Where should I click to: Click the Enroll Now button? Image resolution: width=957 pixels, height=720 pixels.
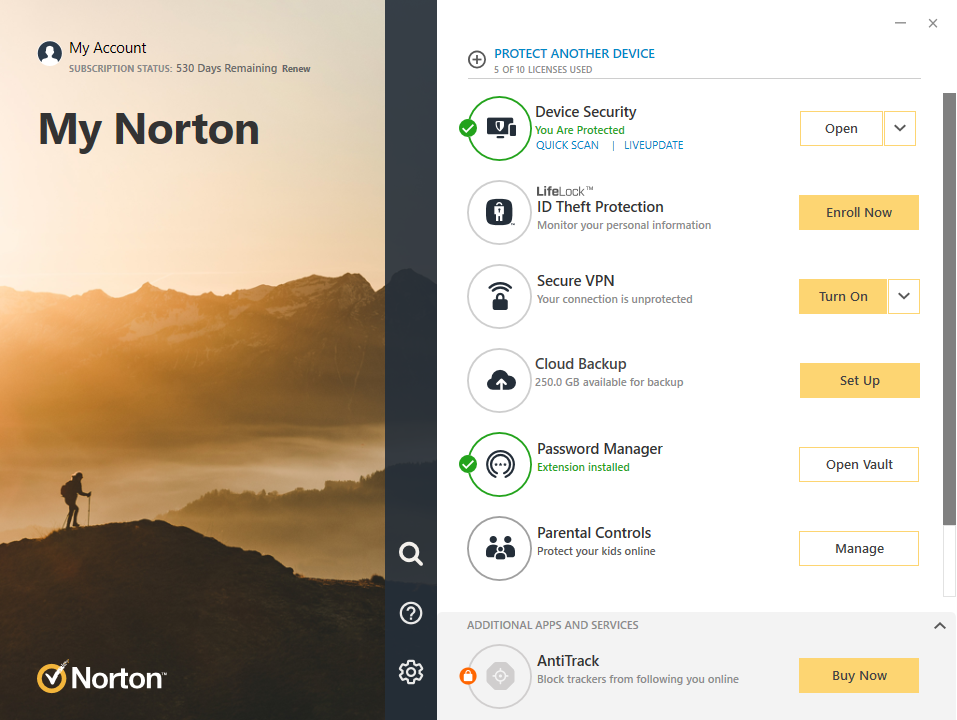tap(858, 213)
